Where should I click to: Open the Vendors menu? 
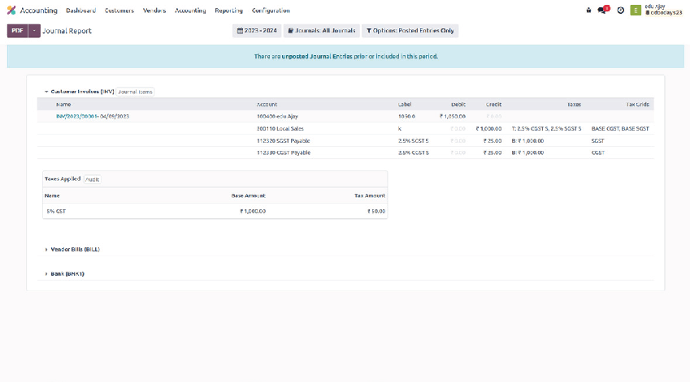(x=154, y=11)
